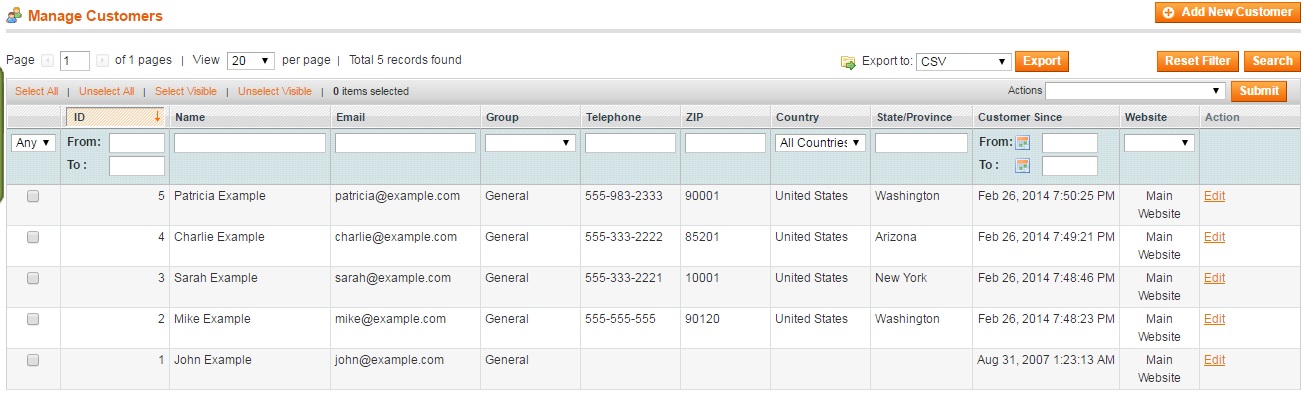Click the Reset Filter button
The width and height of the screenshot is (1305, 399).
[1198, 61]
